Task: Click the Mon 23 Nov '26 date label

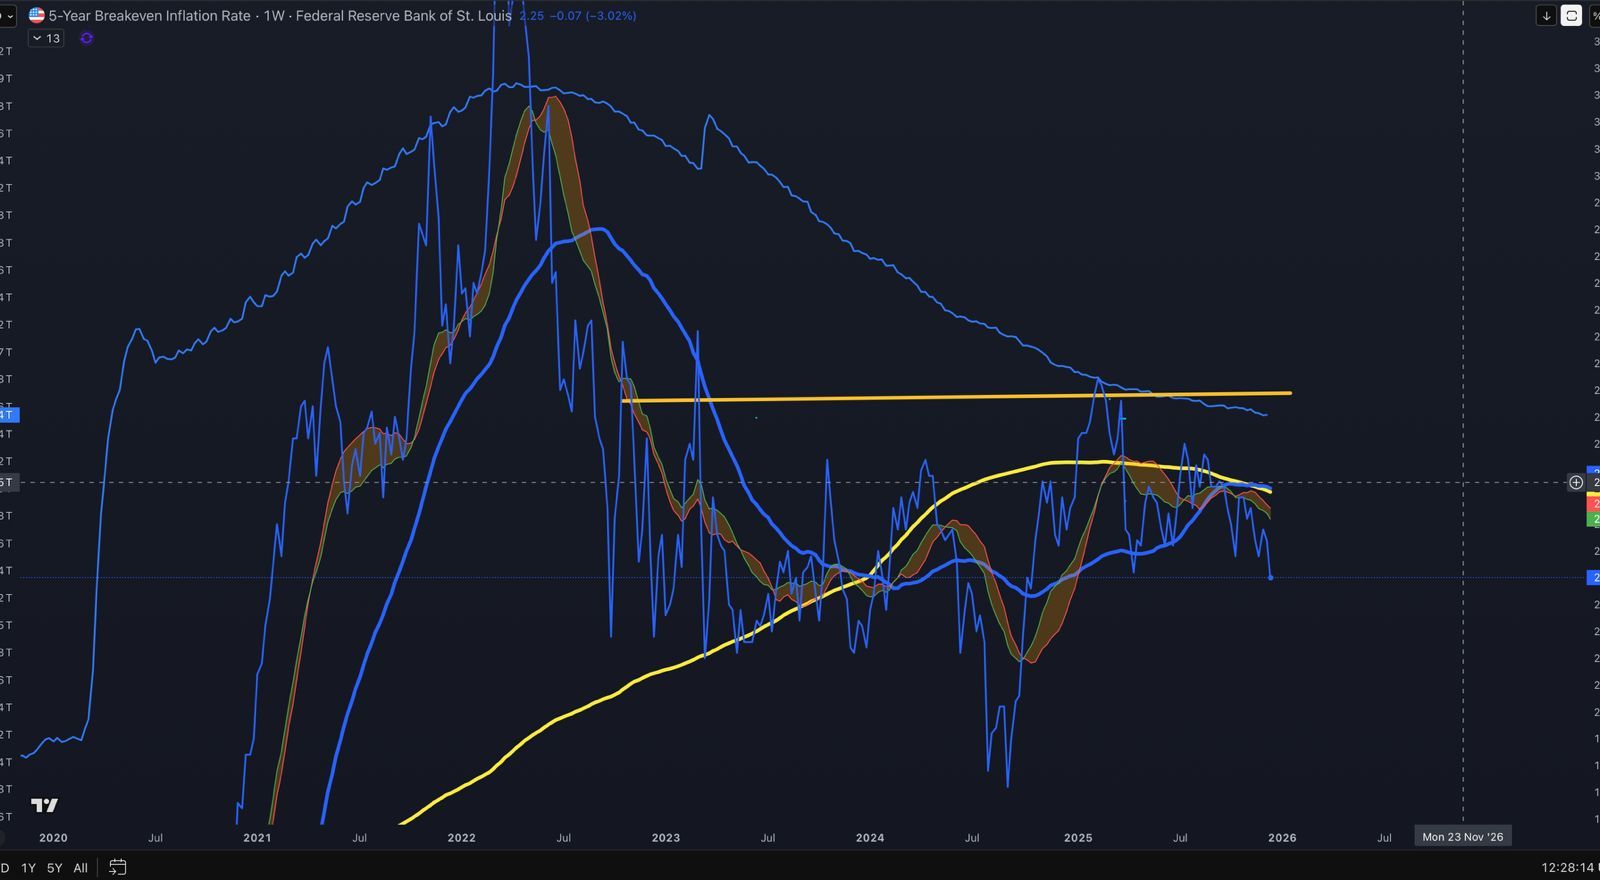Action: pos(1463,837)
